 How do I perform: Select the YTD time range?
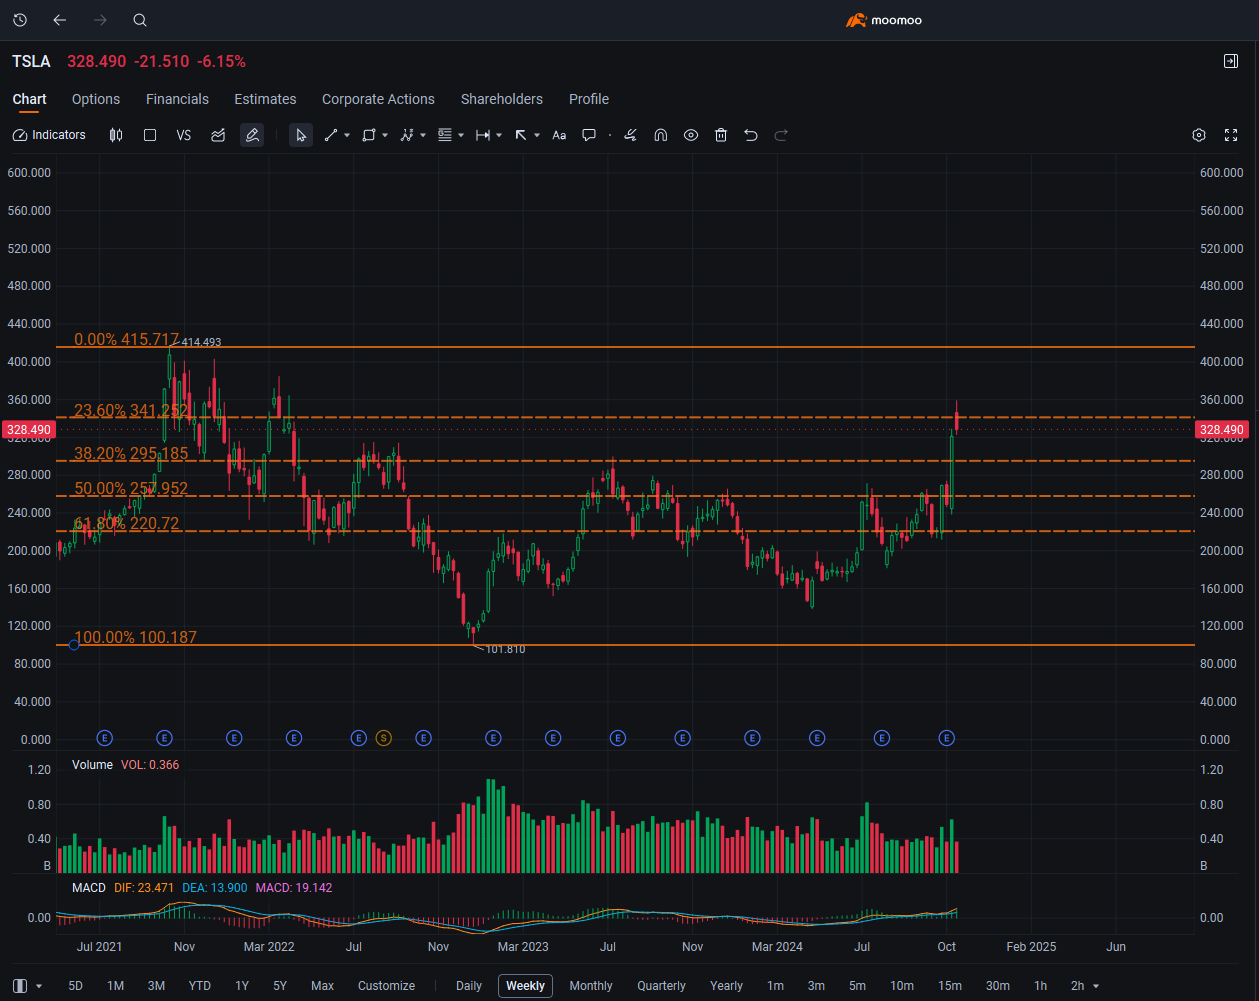[x=200, y=986]
